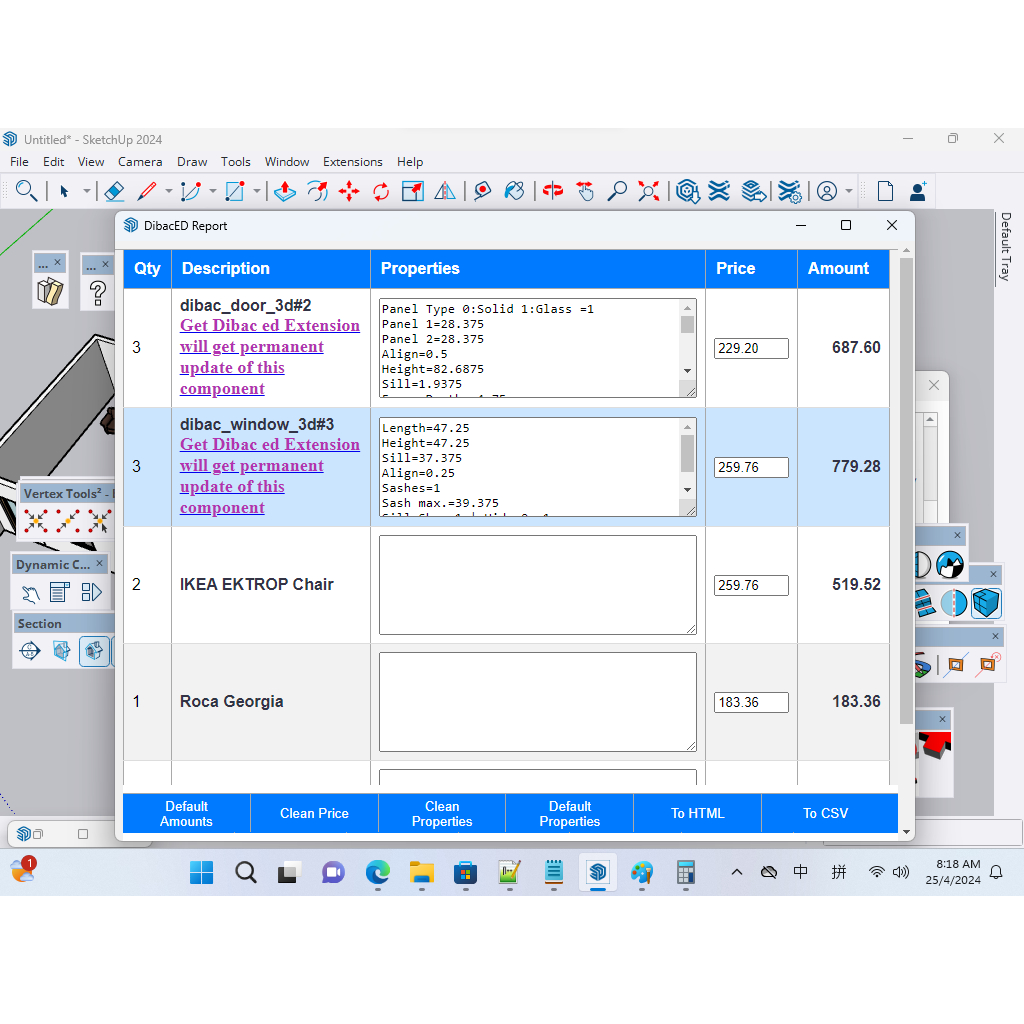Click the new document page icon
Image resolution: width=1024 pixels, height=1024 pixels.
tap(885, 191)
